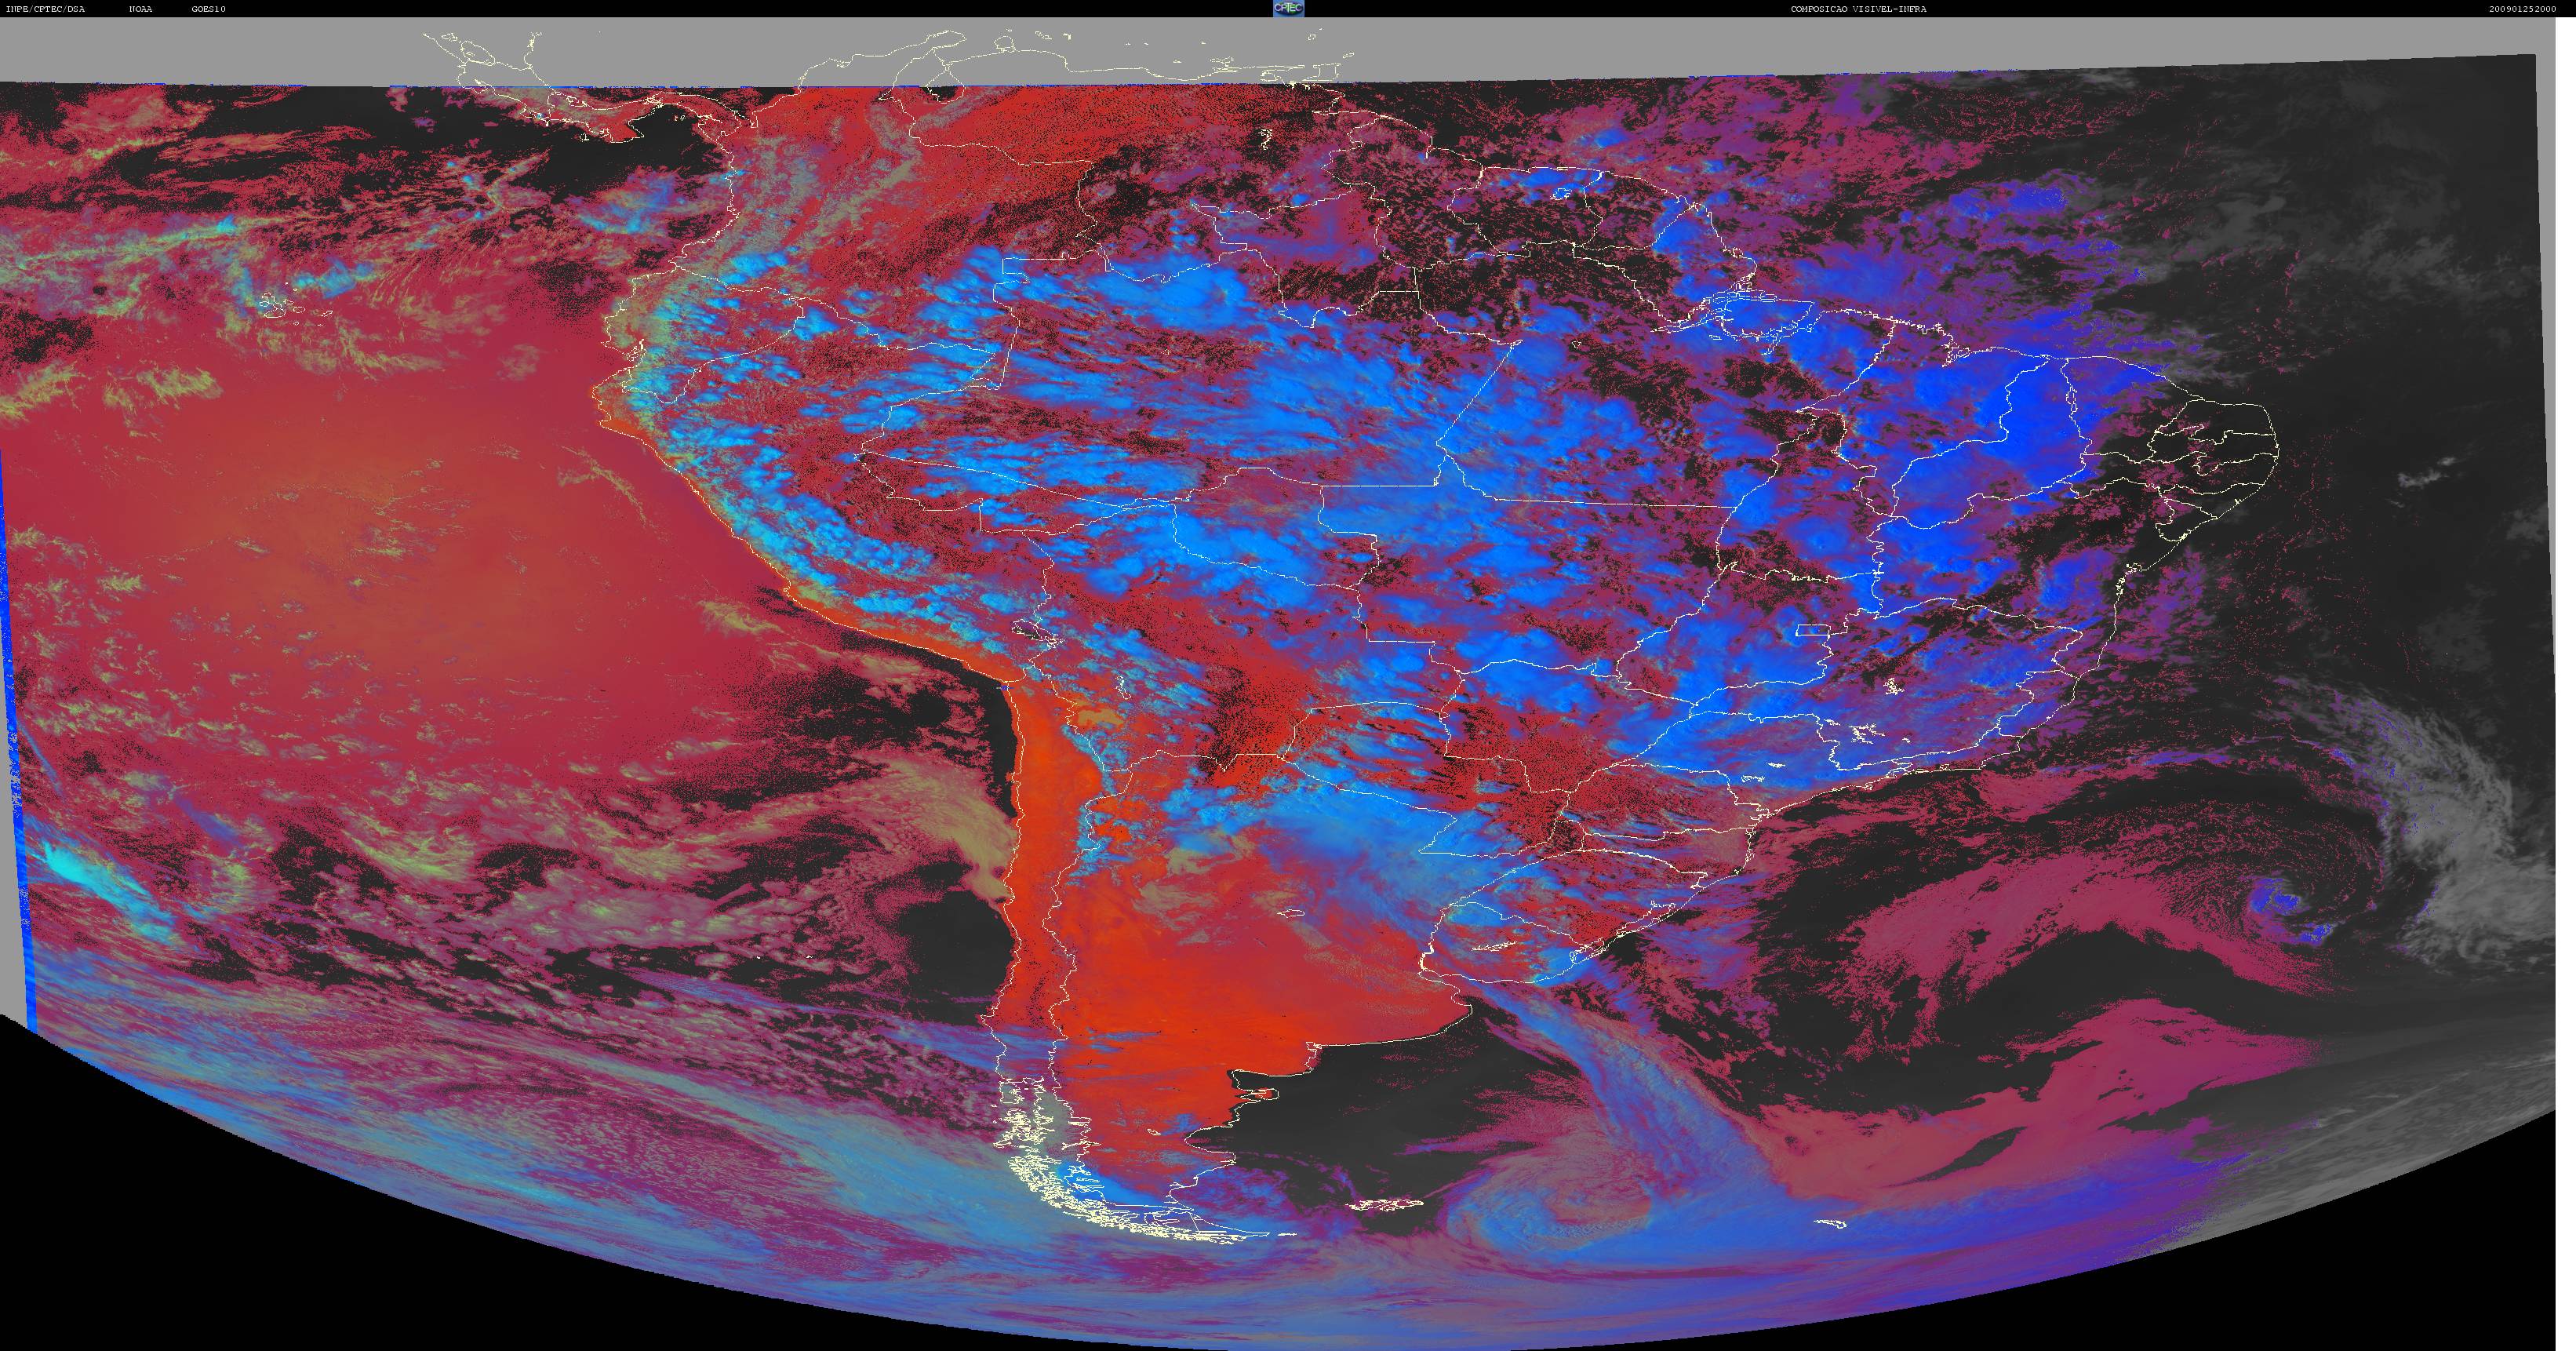Viewport: 2576px width, 1351px height.
Task: Click the 'NOAA' label in header
Action: 141,9
